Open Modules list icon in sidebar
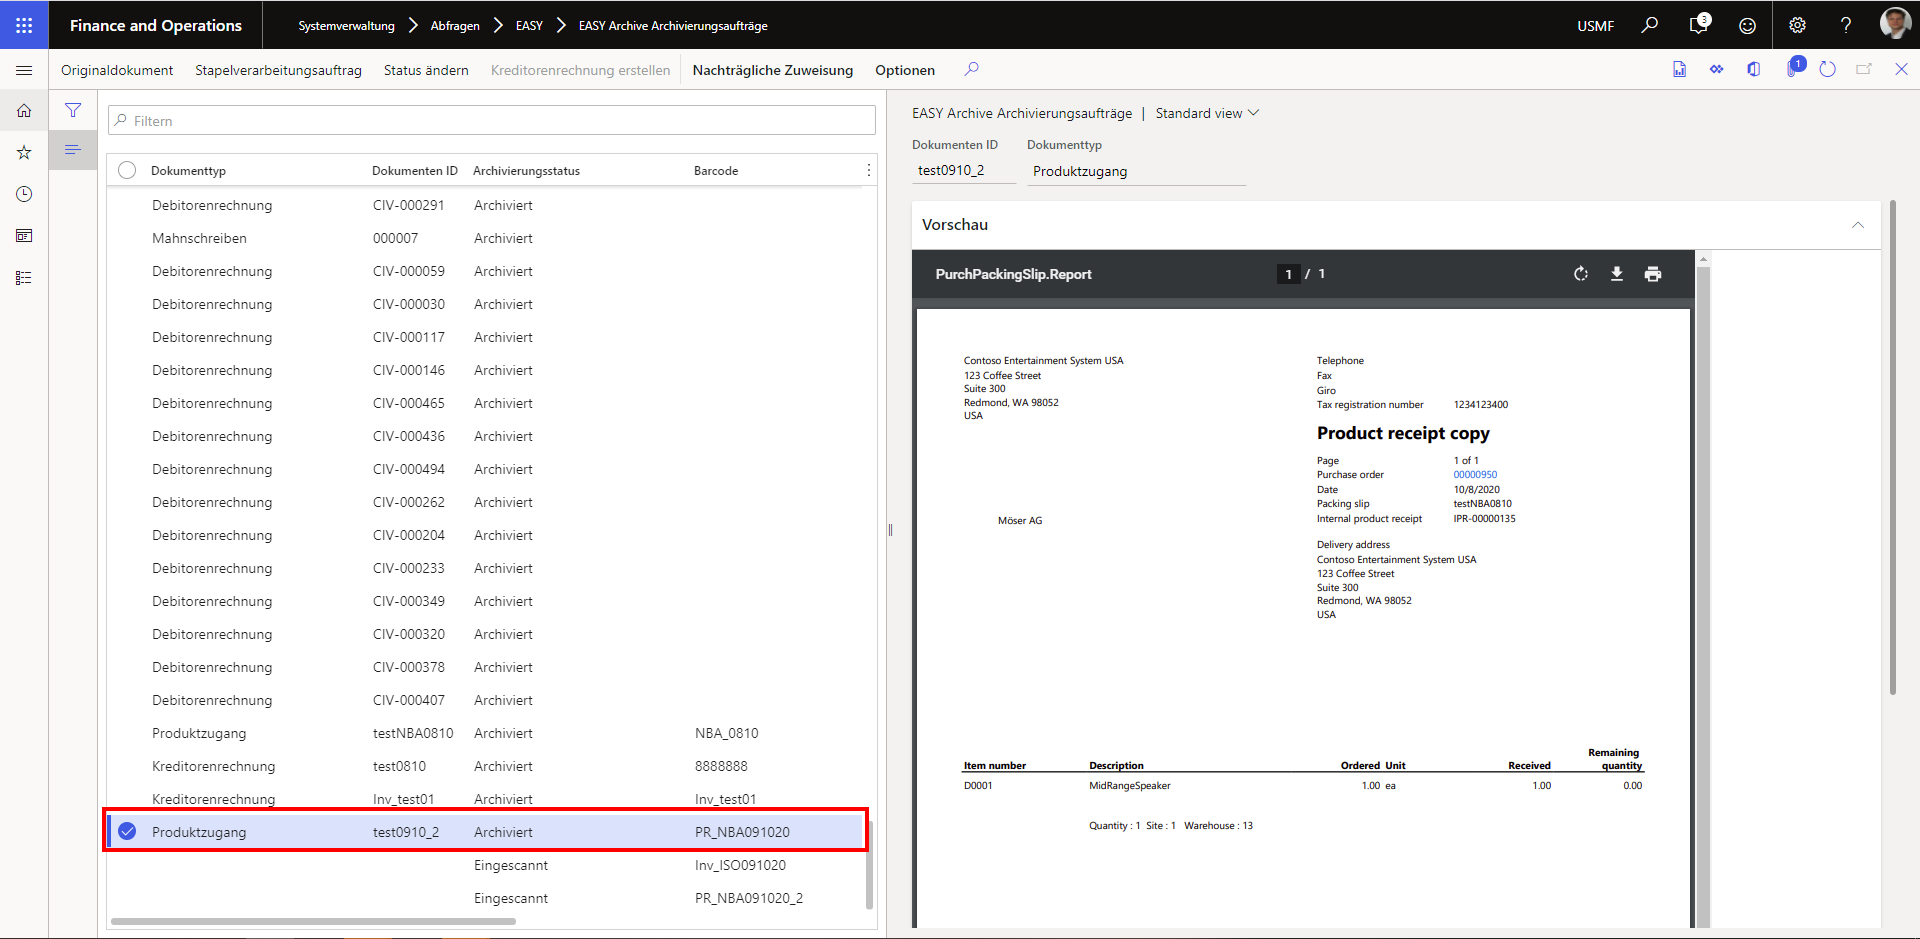The height and width of the screenshot is (939, 1920). pyautogui.click(x=24, y=278)
